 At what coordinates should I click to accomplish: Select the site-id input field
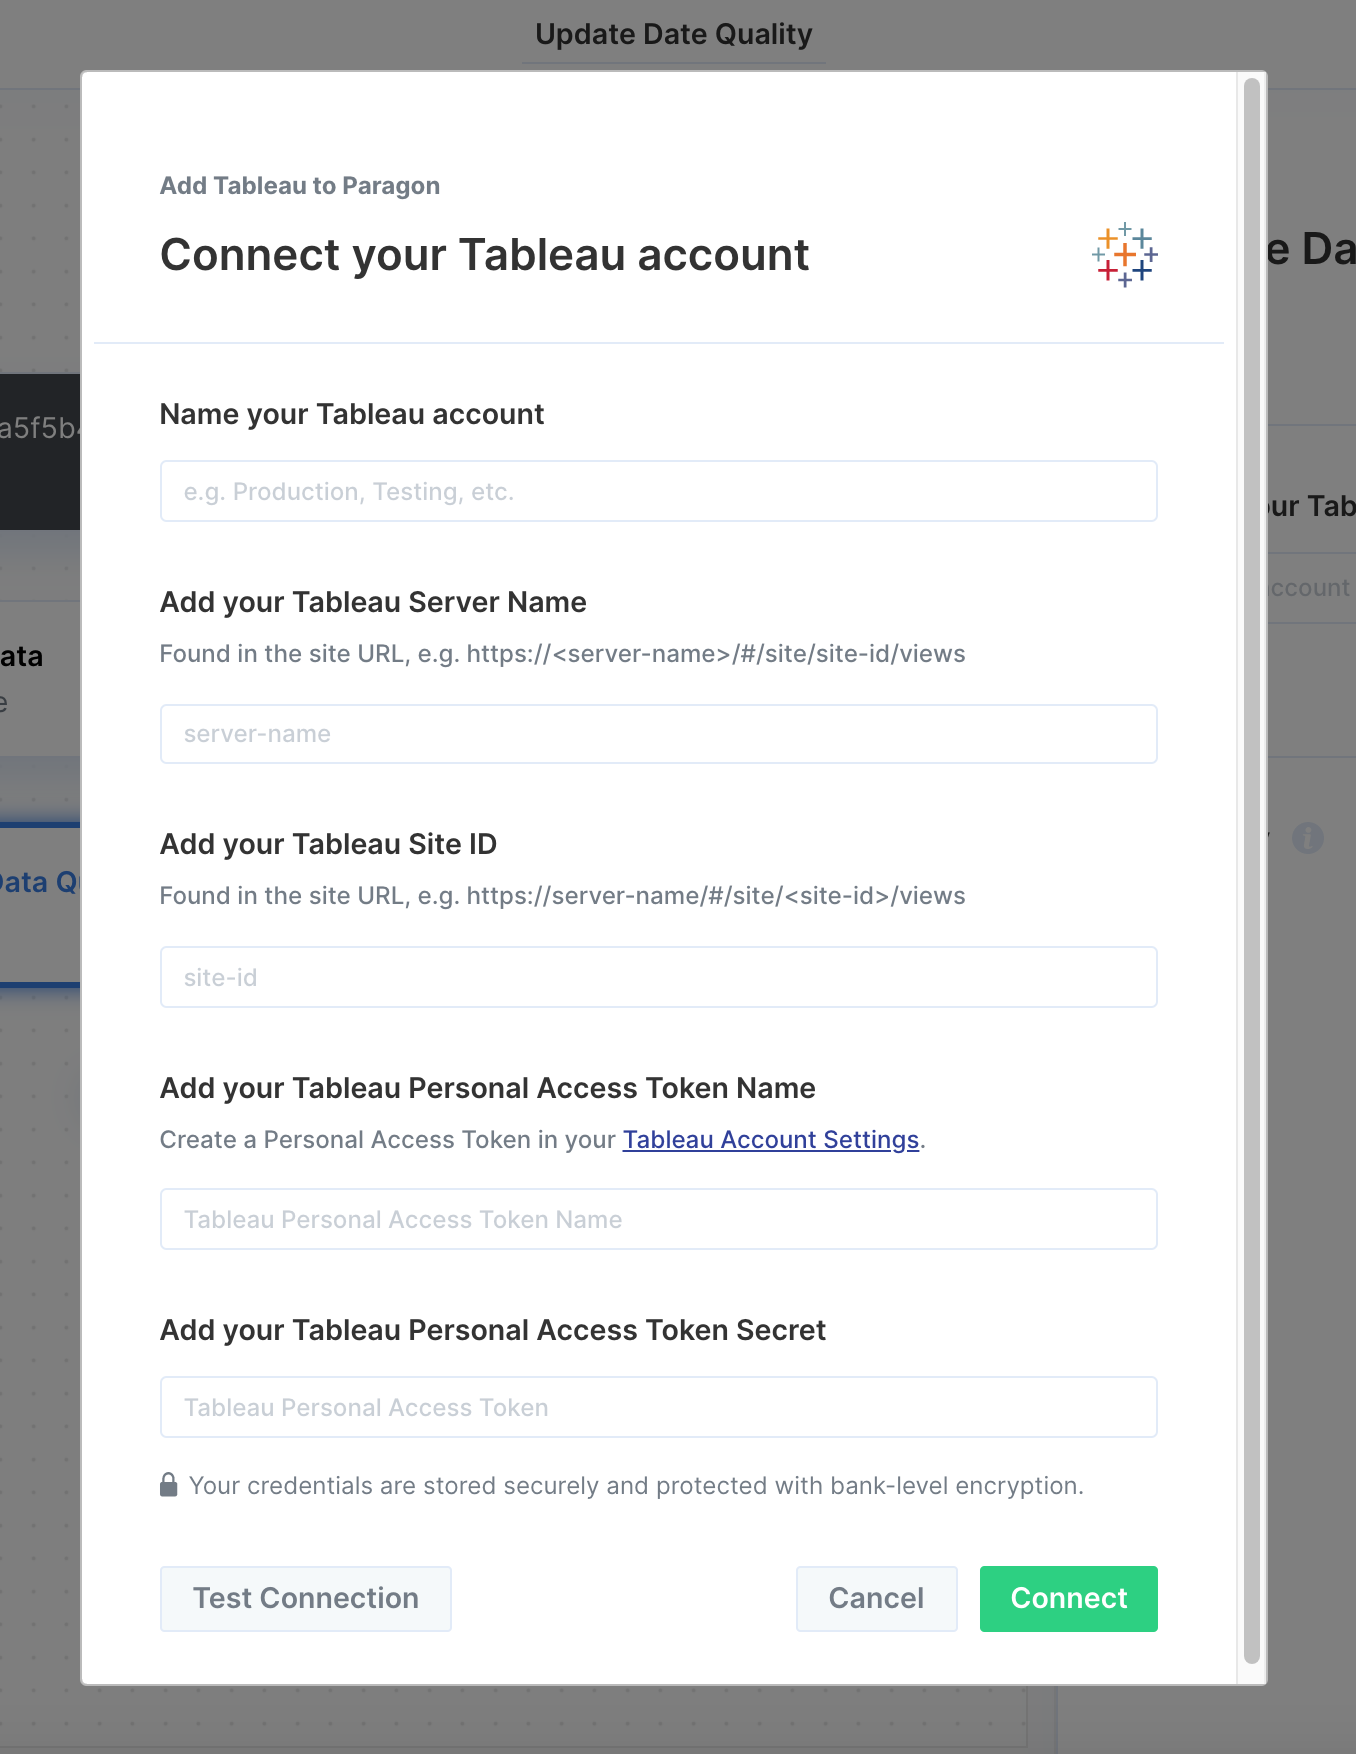[x=658, y=977]
